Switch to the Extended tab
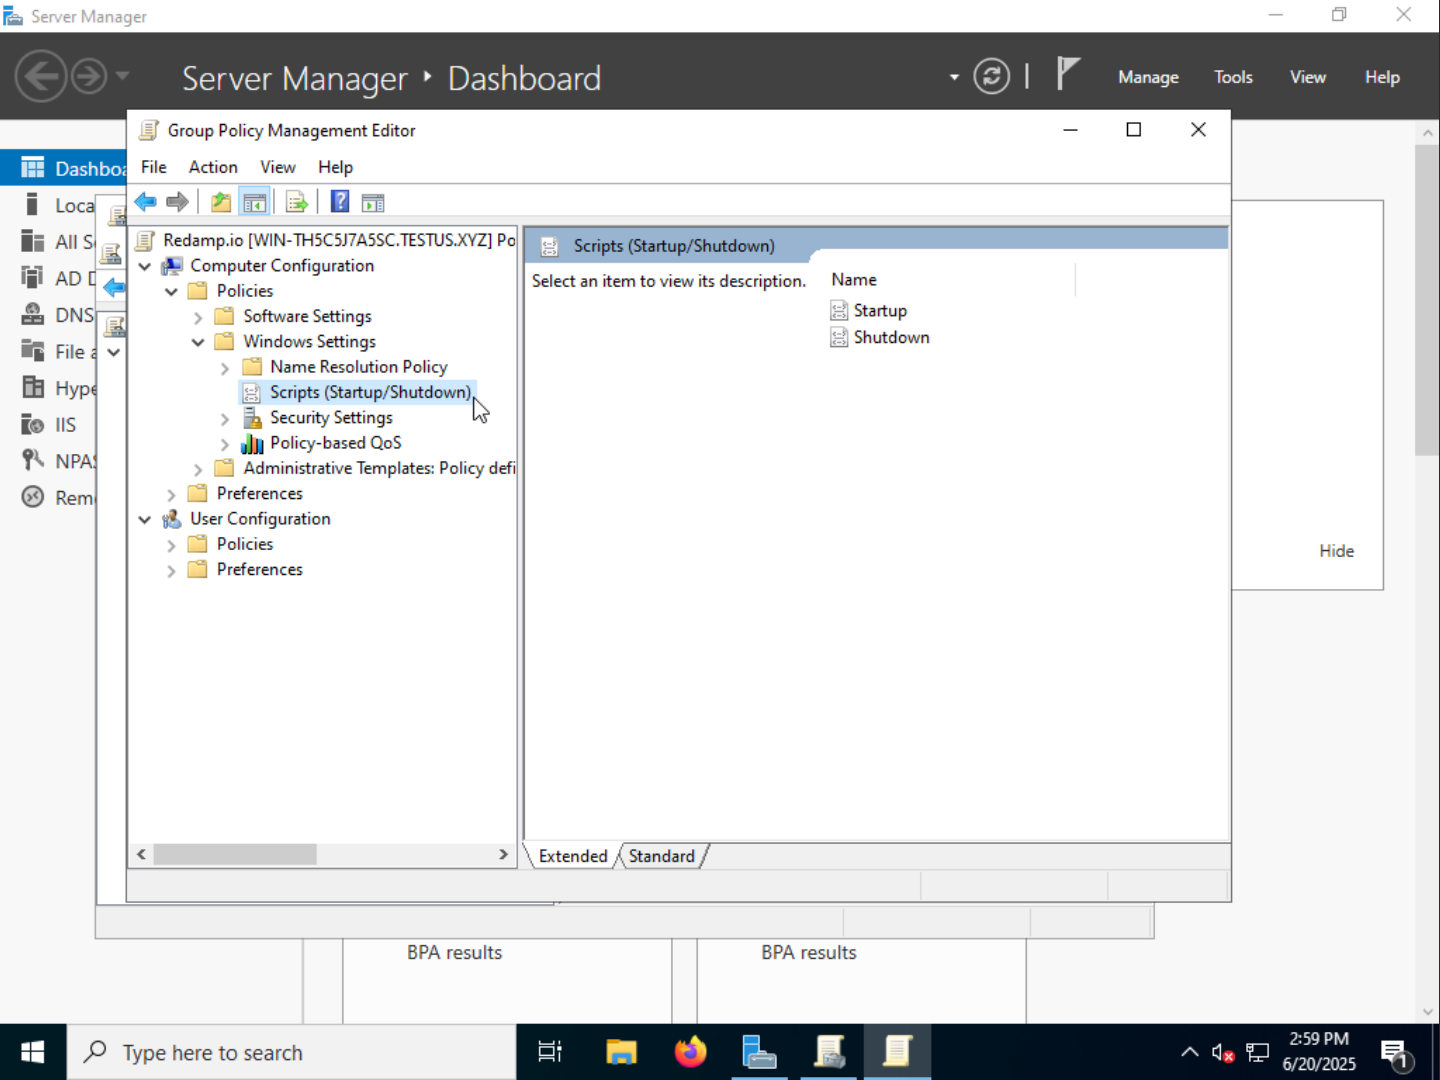The image size is (1440, 1080). [573, 856]
